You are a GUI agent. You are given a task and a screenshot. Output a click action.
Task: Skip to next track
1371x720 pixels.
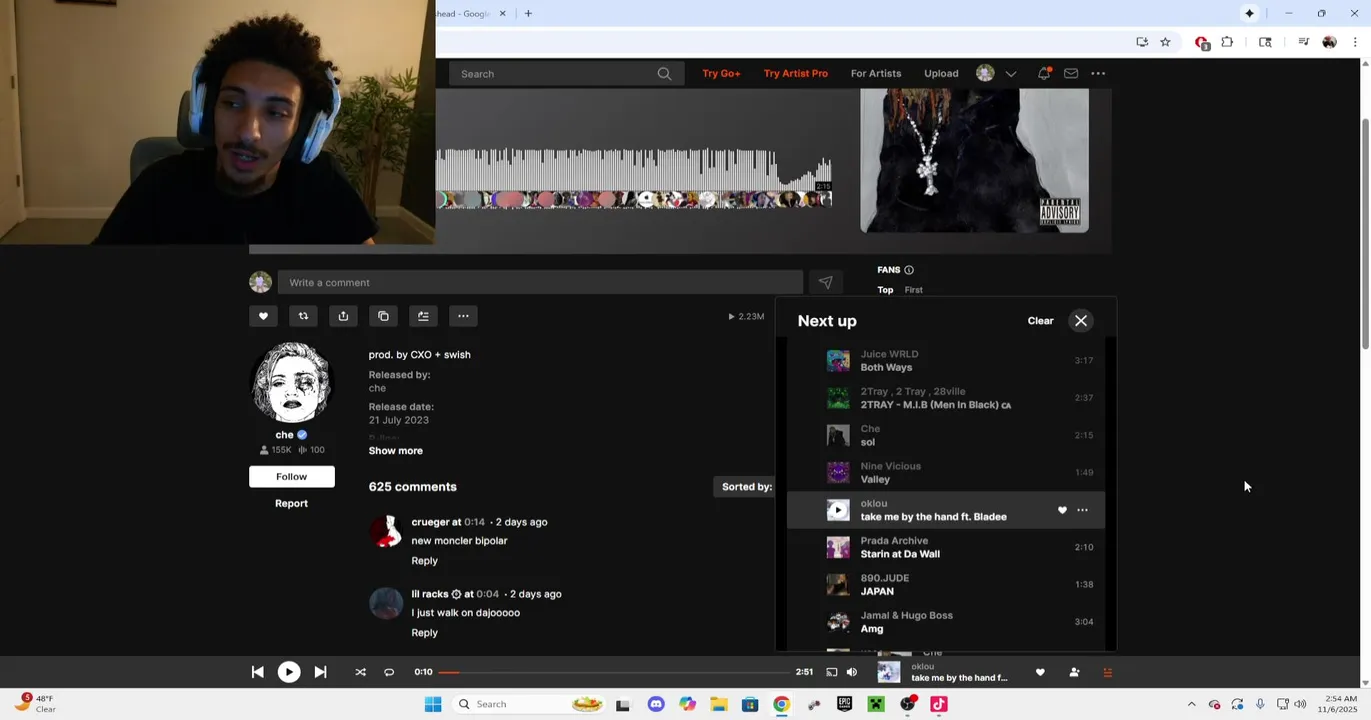click(x=320, y=672)
